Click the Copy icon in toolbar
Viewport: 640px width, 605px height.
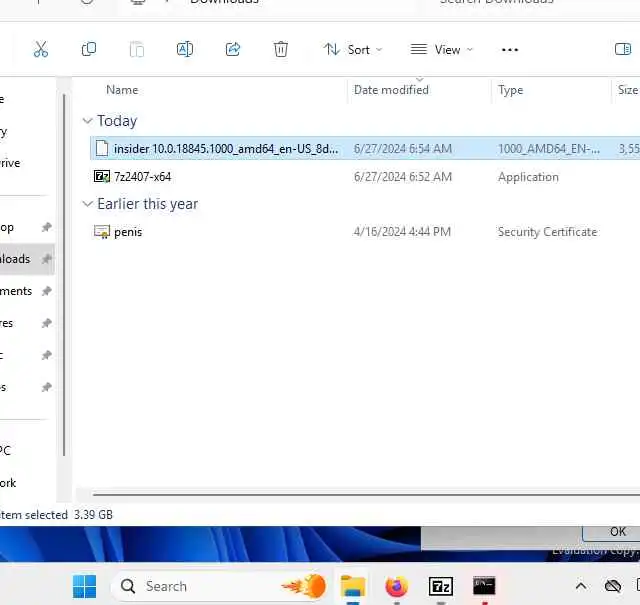click(x=89, y=49)
